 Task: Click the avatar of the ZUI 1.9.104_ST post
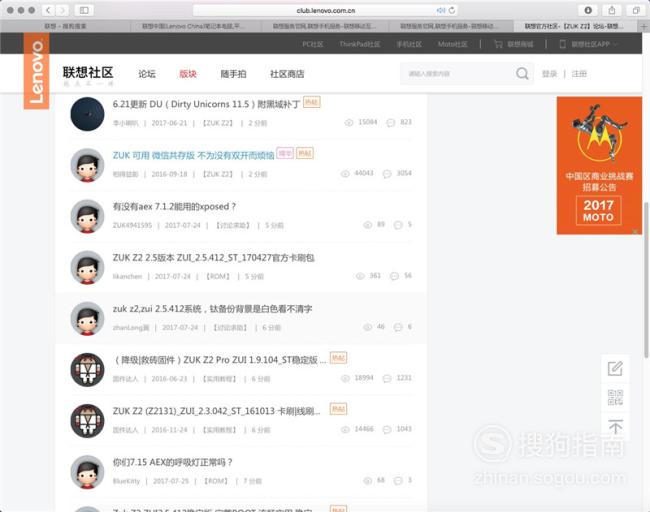(87, 370)
